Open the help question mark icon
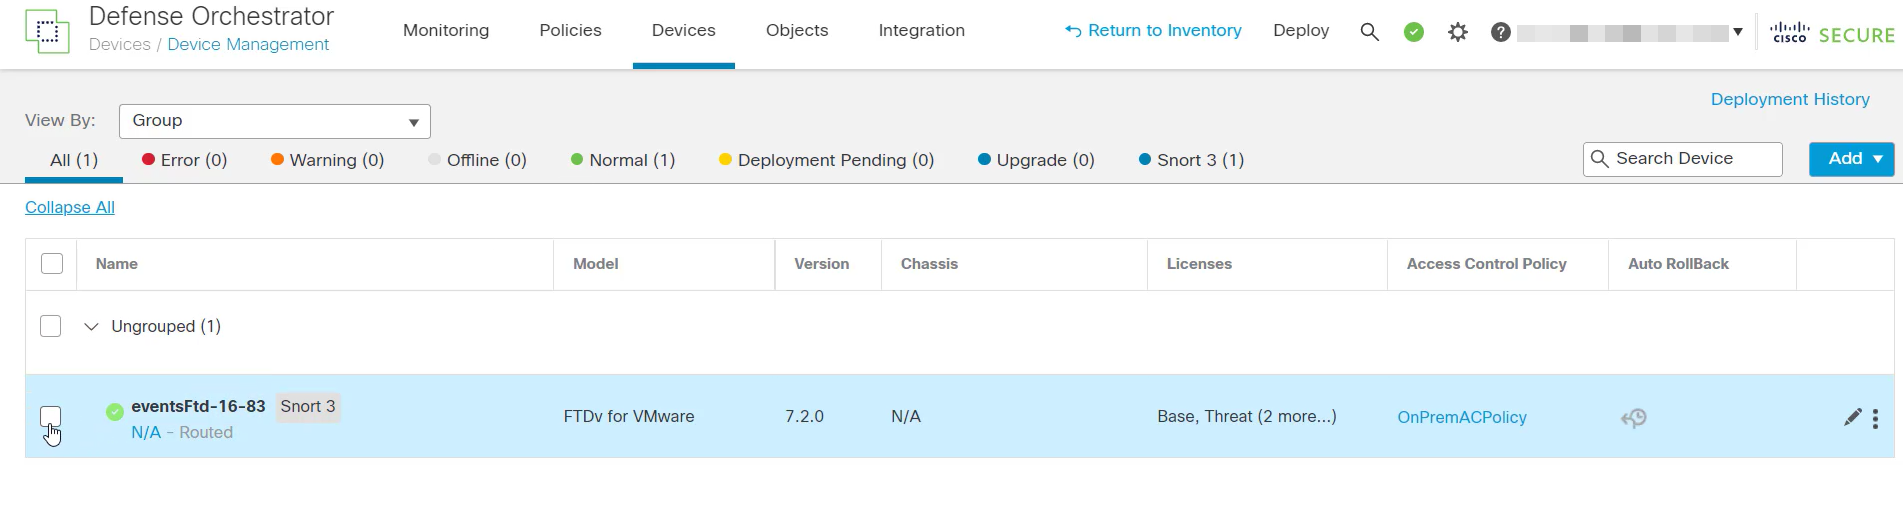Screen dimensions: 1903x518 click(x=1500, y=32)
